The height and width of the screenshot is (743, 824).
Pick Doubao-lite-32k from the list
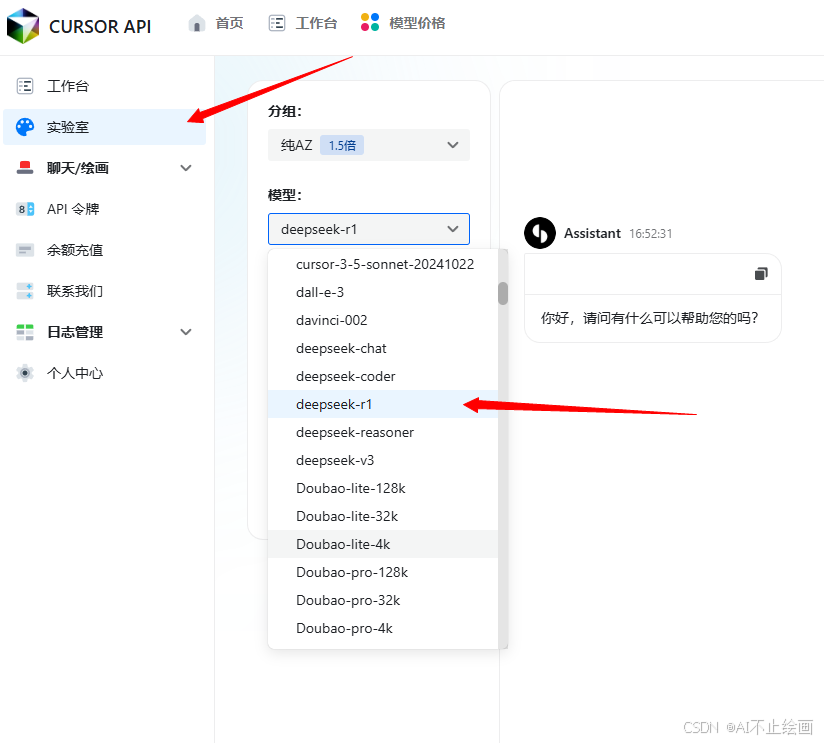(383, 517)
